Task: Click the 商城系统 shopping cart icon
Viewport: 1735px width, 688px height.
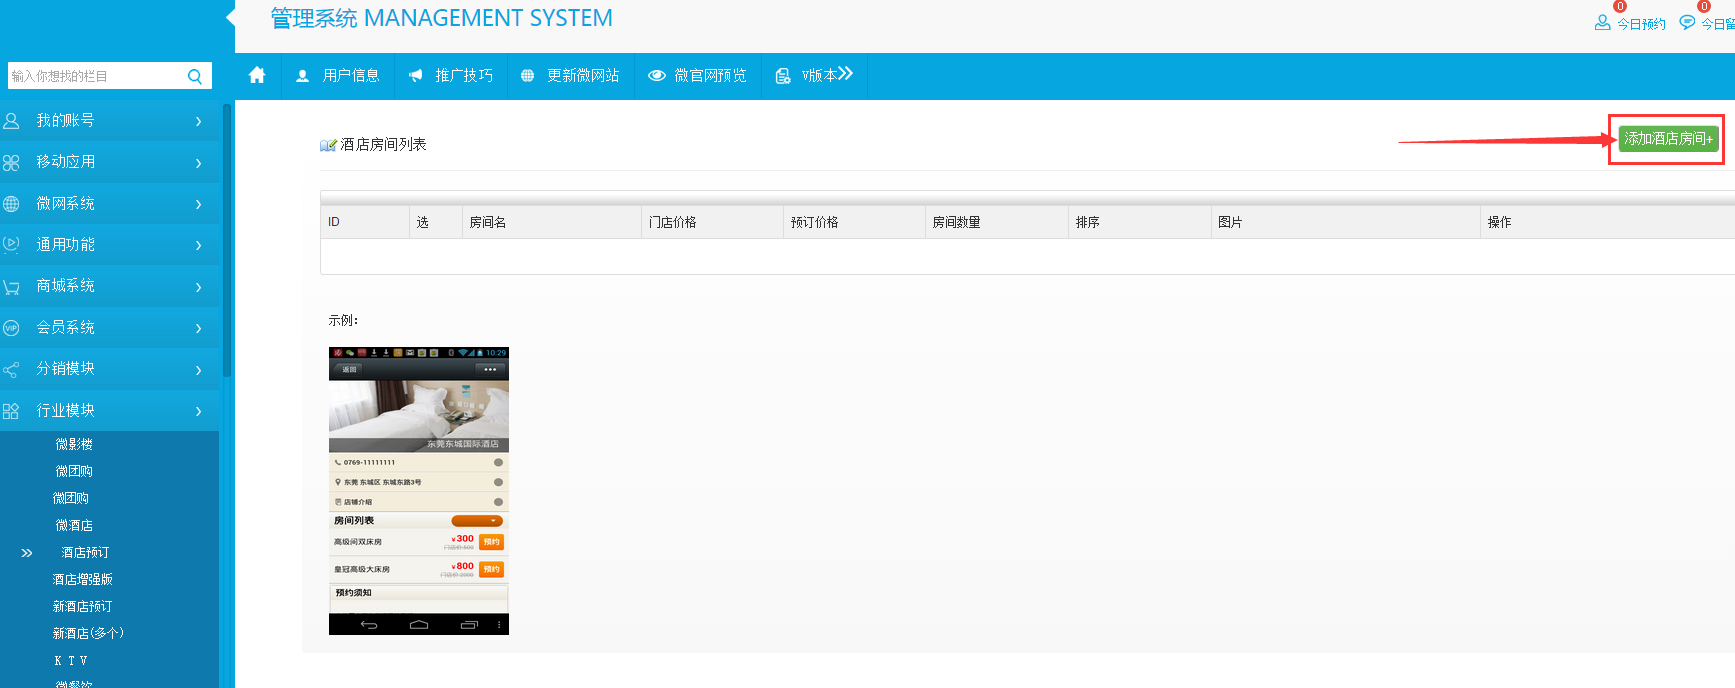Action: pos(12,287)
